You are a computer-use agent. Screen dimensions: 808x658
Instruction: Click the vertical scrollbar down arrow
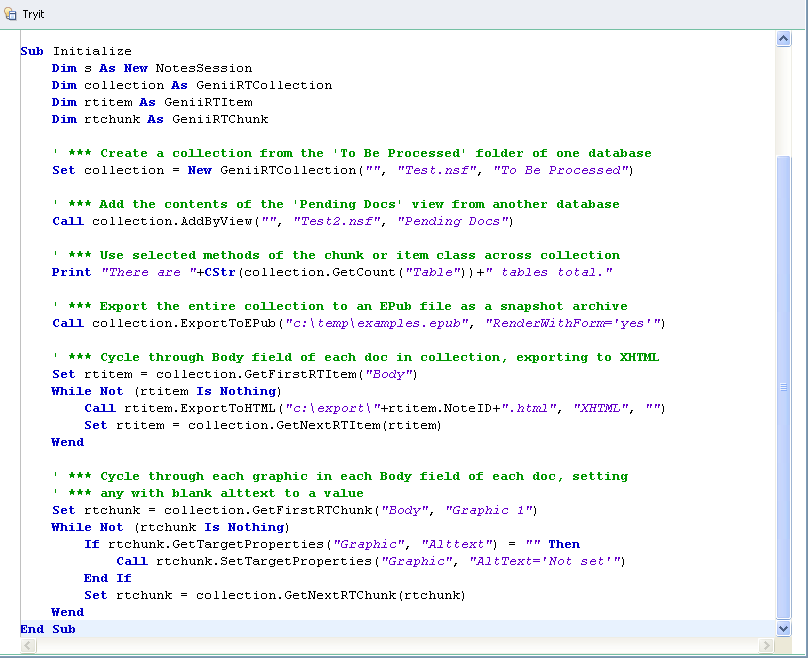[784, 628]
